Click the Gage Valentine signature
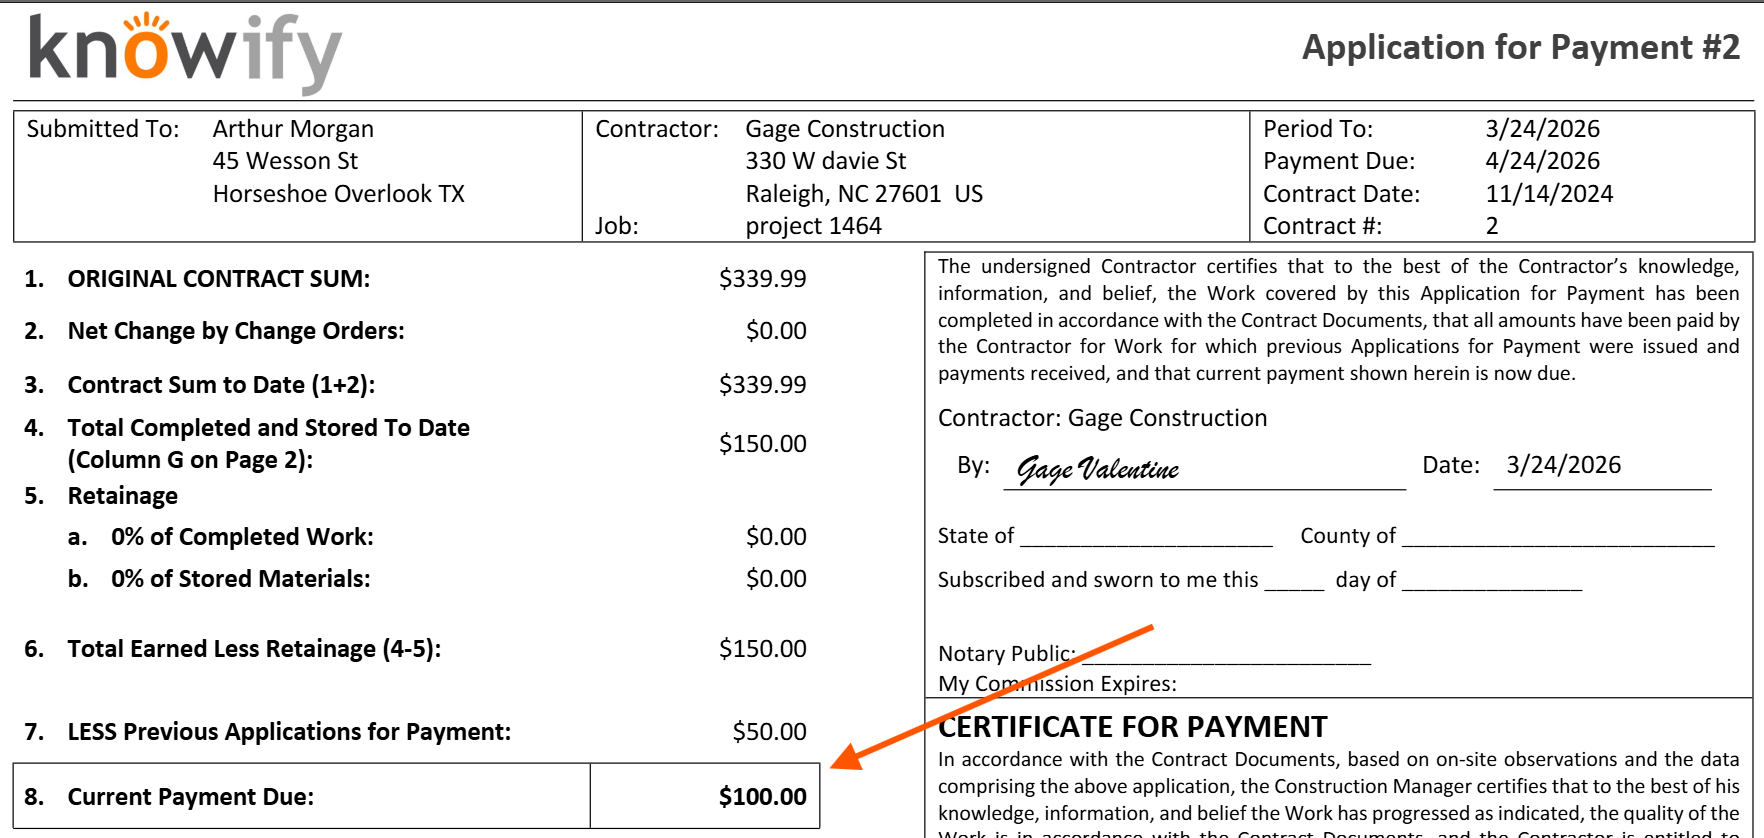 coord(1098,469)
